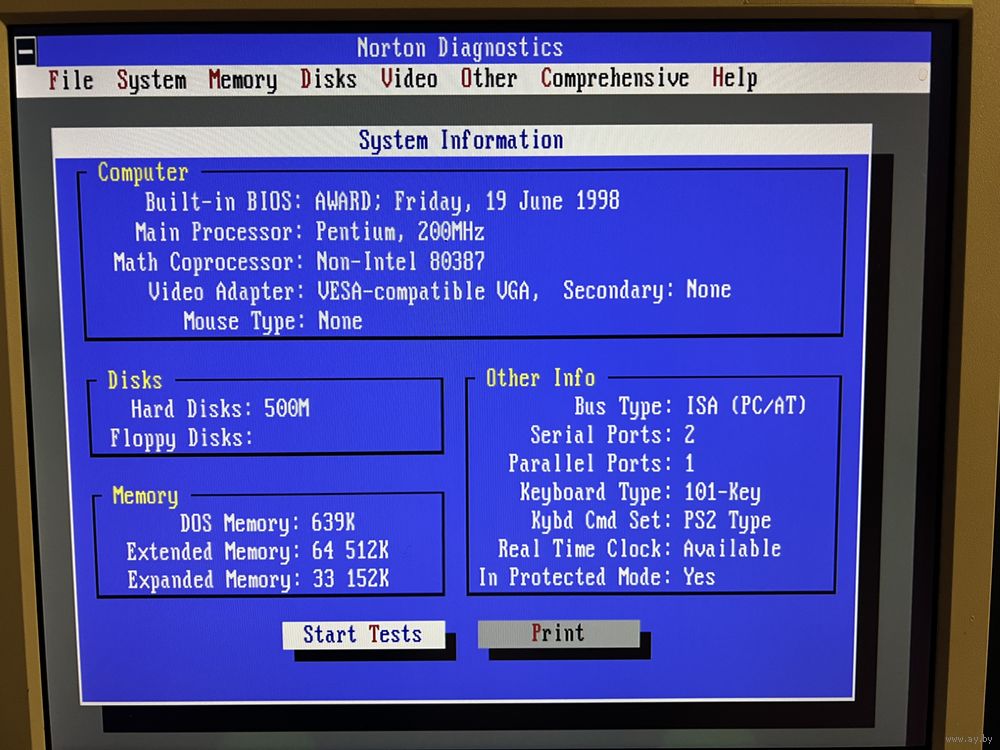Image resolution: width=1000 pixels, height=750 pixels.
Task: Click the Other Info group heading
Action: coord(541,378)
